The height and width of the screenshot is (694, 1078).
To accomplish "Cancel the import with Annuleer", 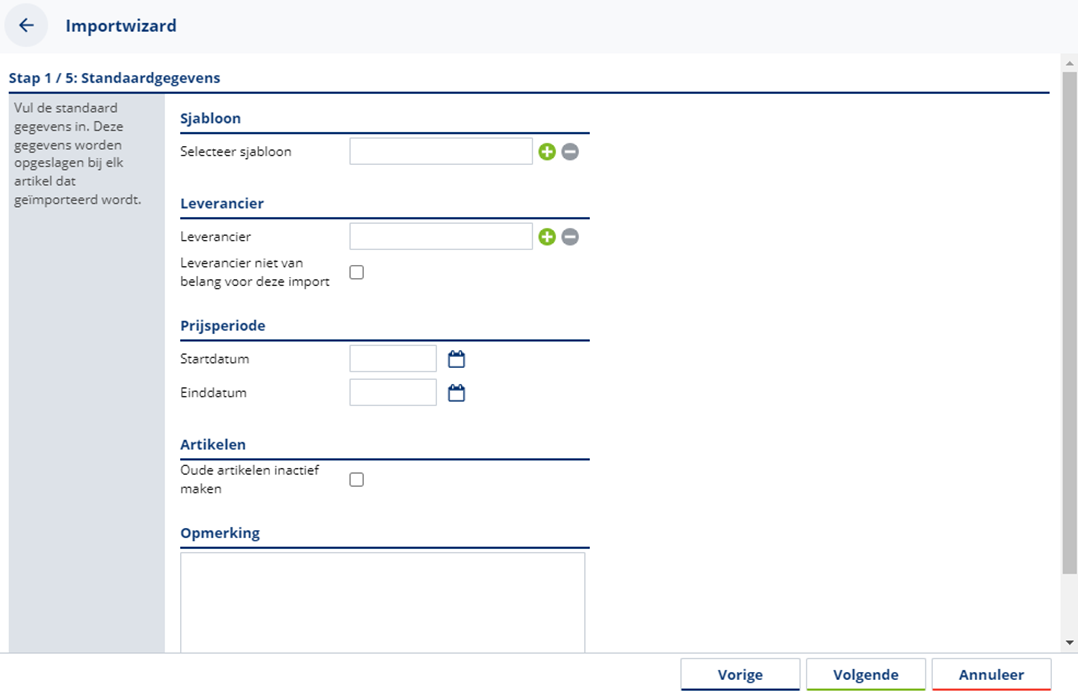I will coord(991,675).
